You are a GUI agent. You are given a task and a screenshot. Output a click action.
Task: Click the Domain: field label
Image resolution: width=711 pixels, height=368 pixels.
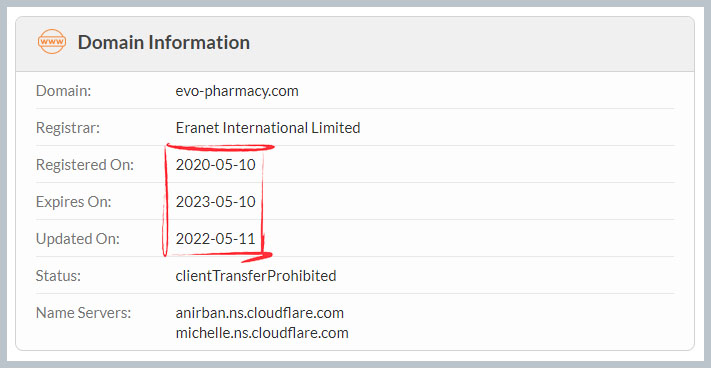(x=64, y=91)
